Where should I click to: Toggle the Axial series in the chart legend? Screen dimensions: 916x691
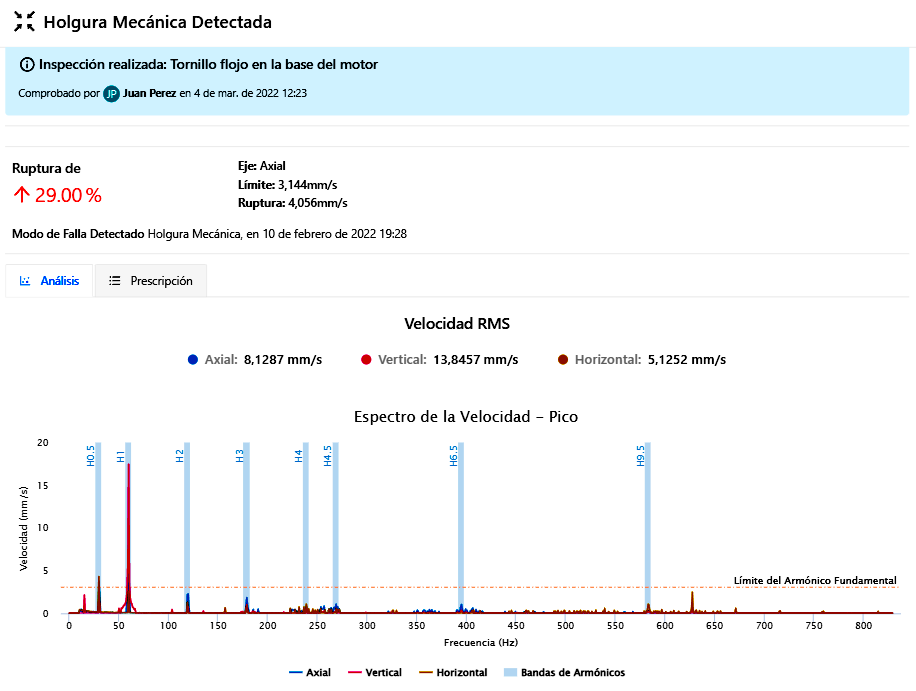(310, 672)
